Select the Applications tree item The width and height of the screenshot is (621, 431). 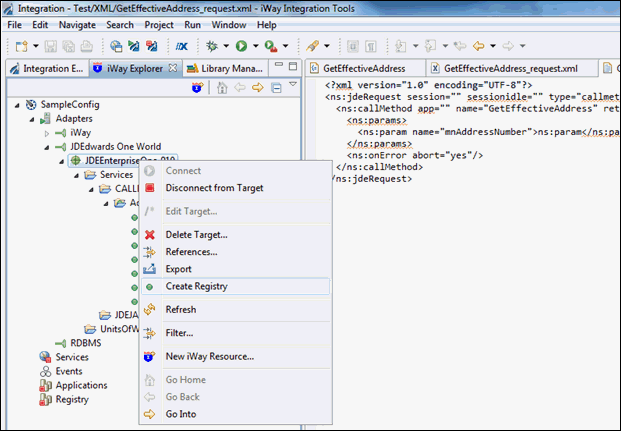pyautogui.click(x=81, y=385)
